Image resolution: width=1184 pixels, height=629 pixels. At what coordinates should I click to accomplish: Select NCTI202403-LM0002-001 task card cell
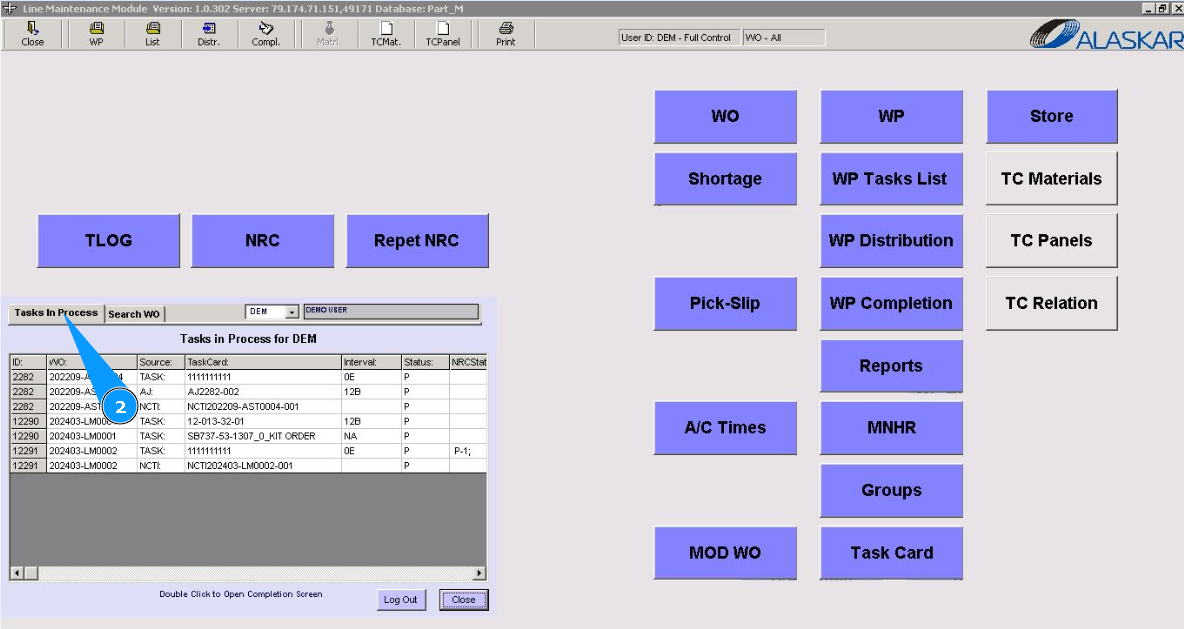point(263,466)
